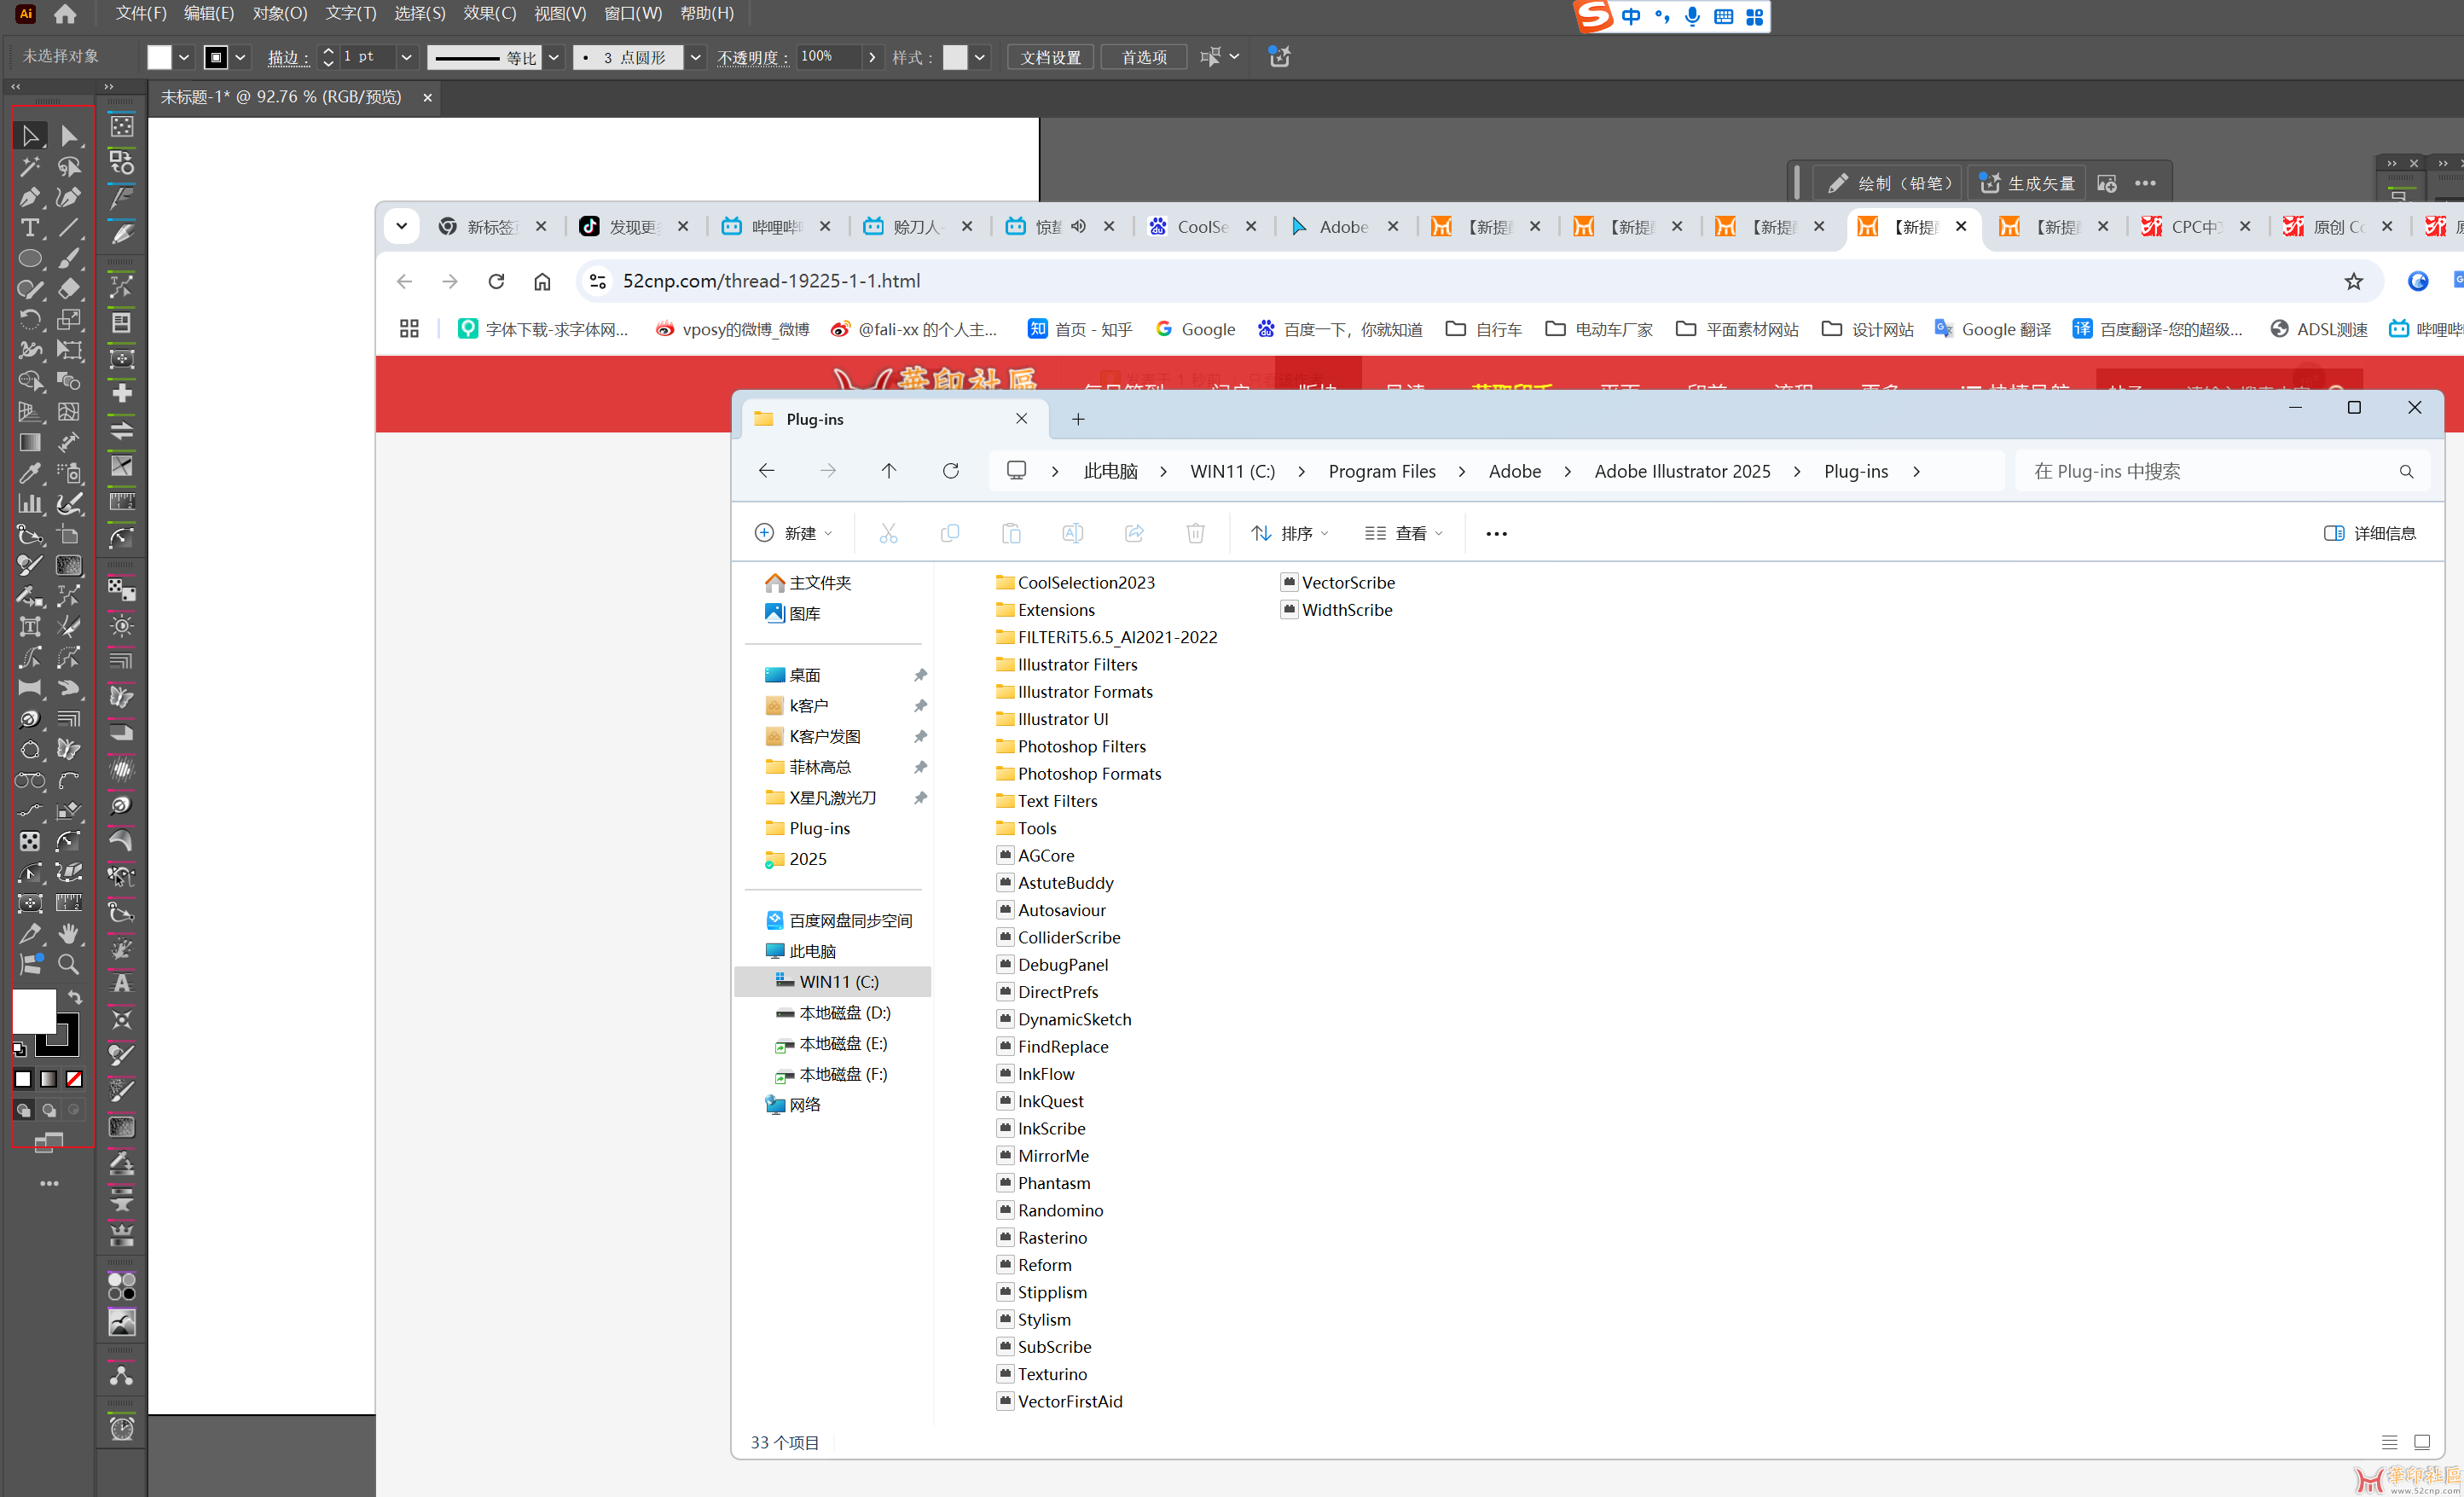Choose the Eraser tool
Viewport: 2464px width, 1497px height.
tap(68, 289)
